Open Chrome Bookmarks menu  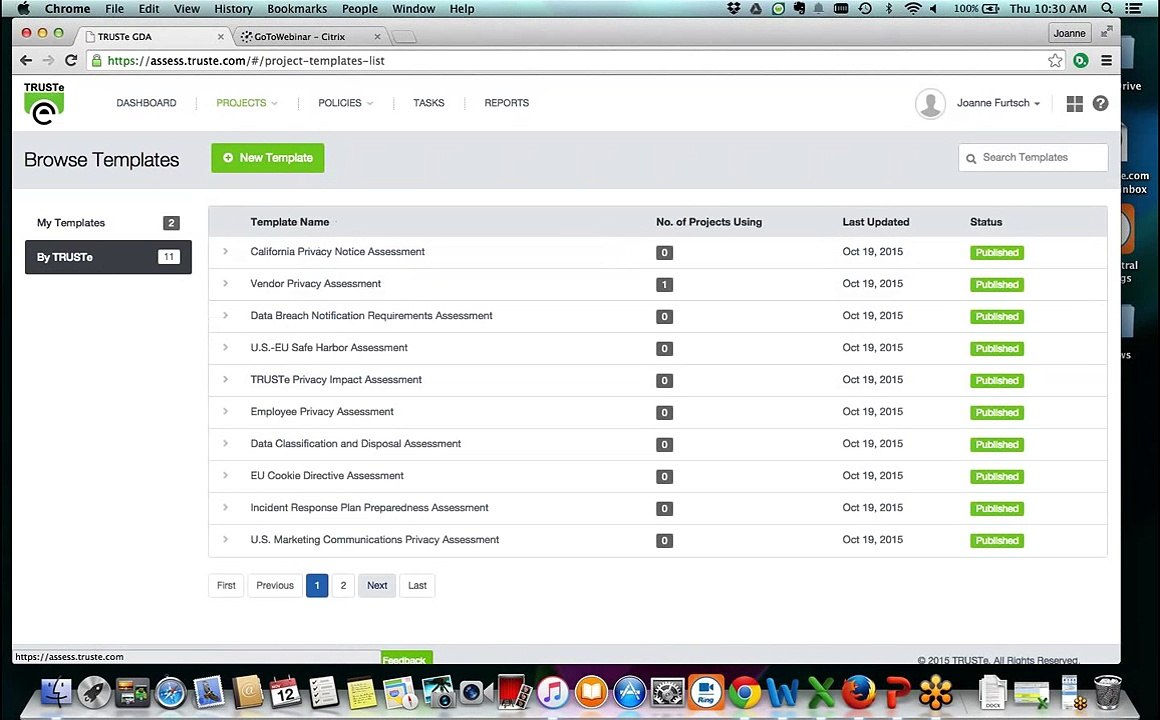point(297,9)
